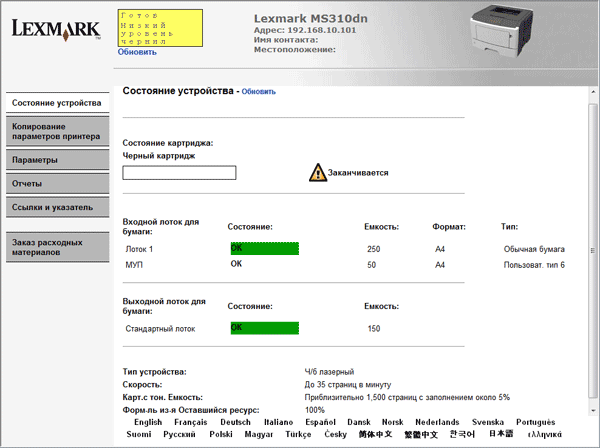Click the address text 192.168.10.101

coord(321,30)
